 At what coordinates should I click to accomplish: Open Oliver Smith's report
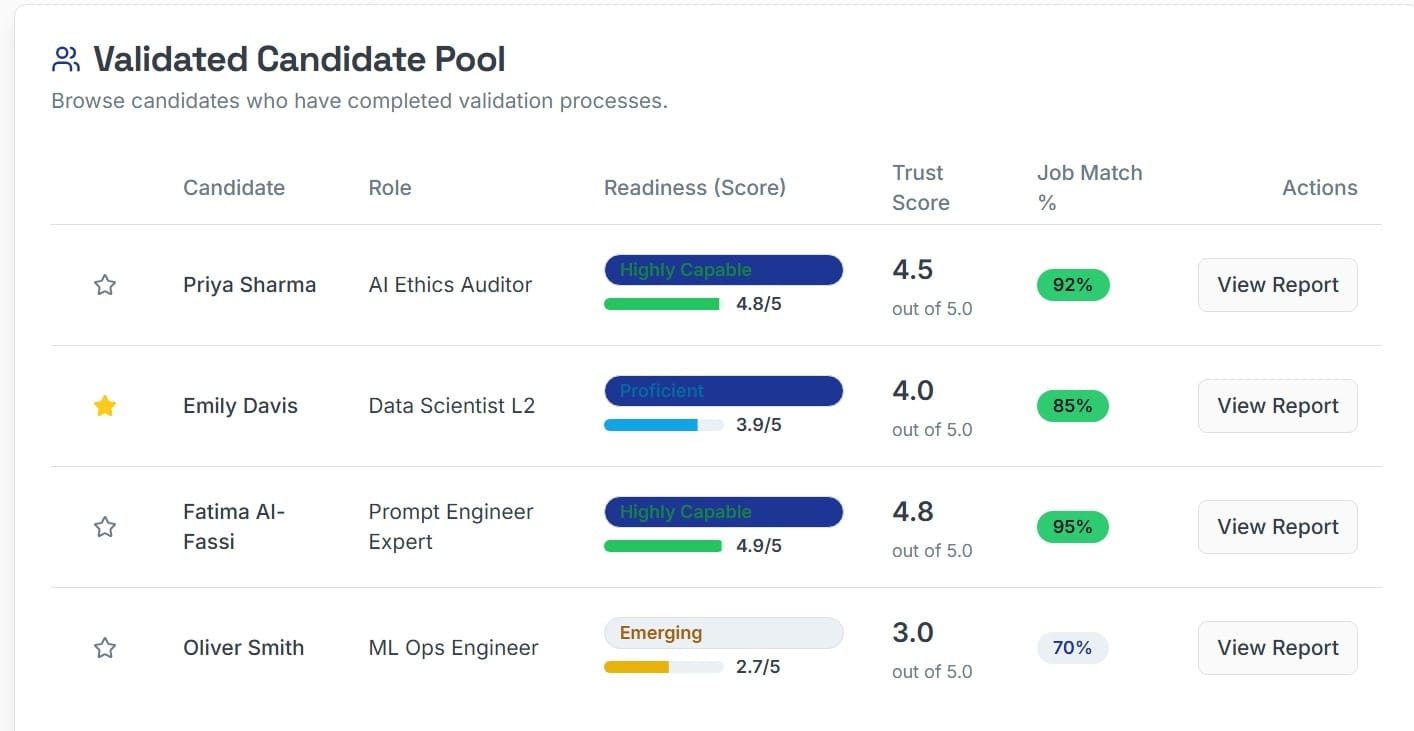click(x=1277, y=647)
